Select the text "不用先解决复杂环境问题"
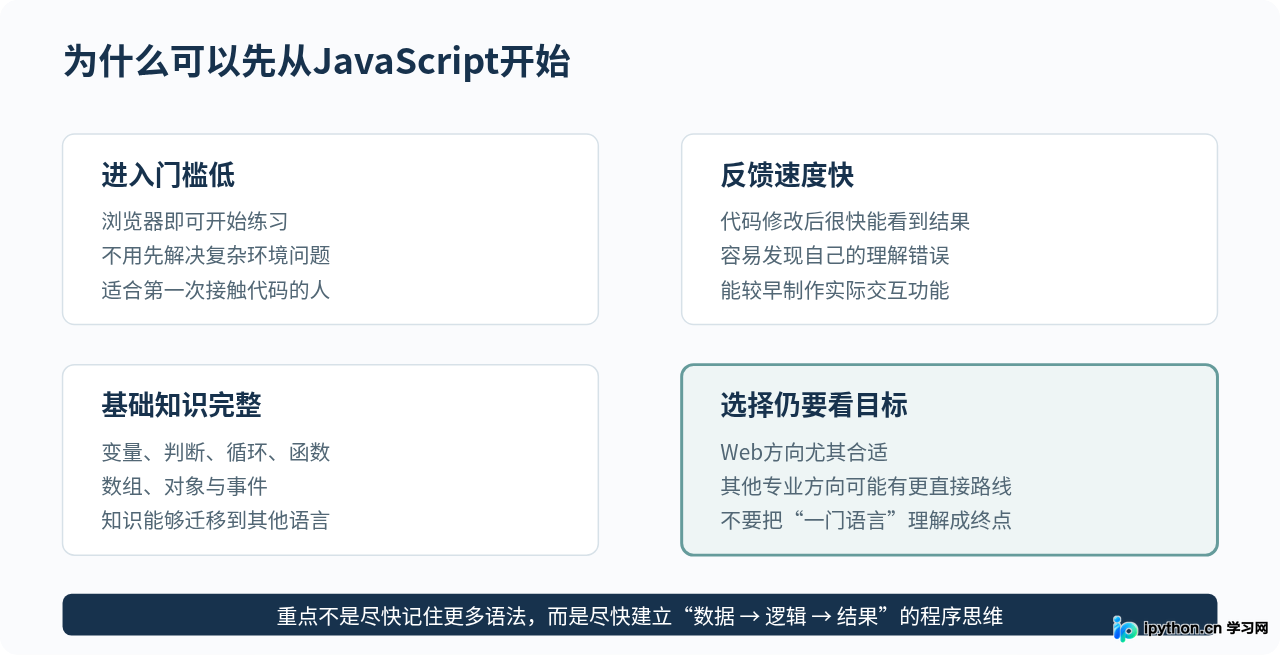The height and width of the screenshot is (655, 1280). 216,256
